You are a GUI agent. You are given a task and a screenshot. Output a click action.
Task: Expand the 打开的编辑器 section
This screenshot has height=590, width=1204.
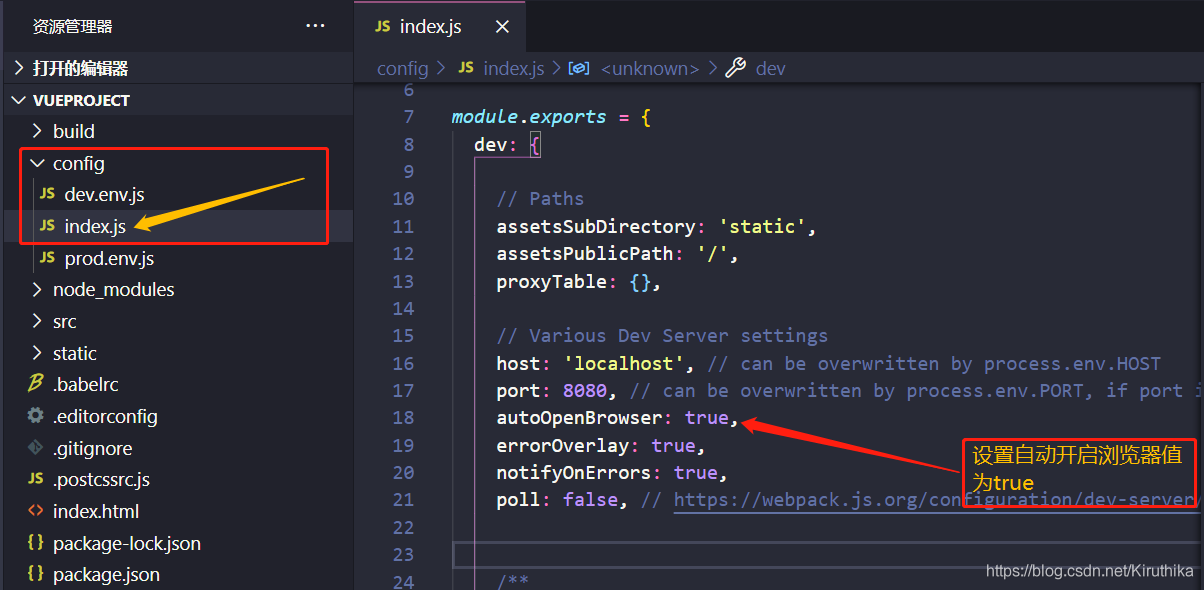[178, 68]
